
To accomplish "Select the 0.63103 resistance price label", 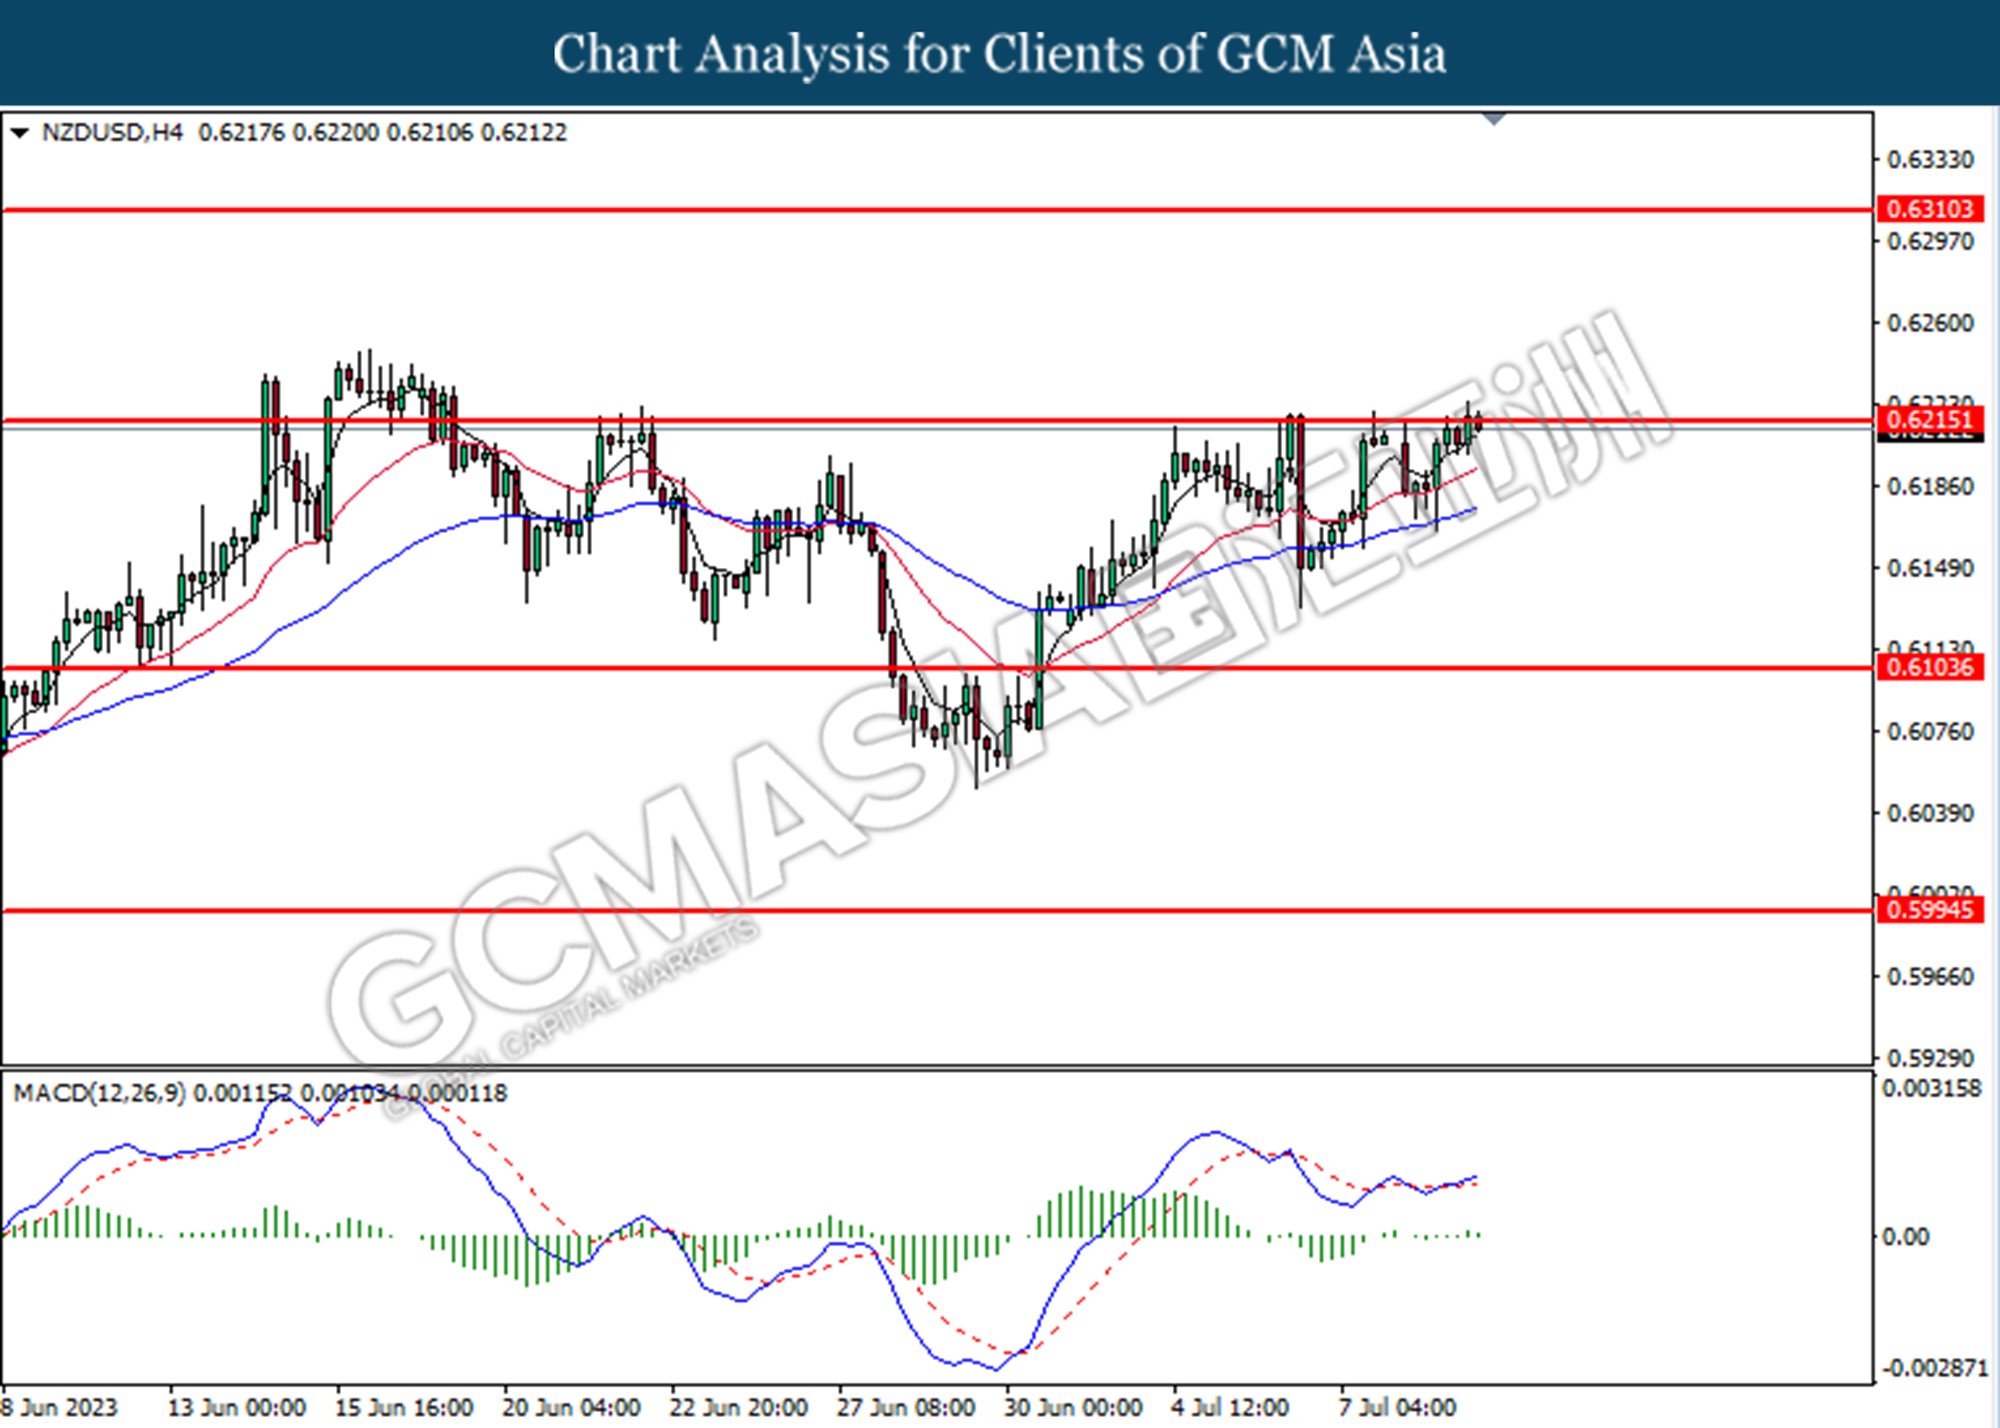I will [x=1930, y=209].
